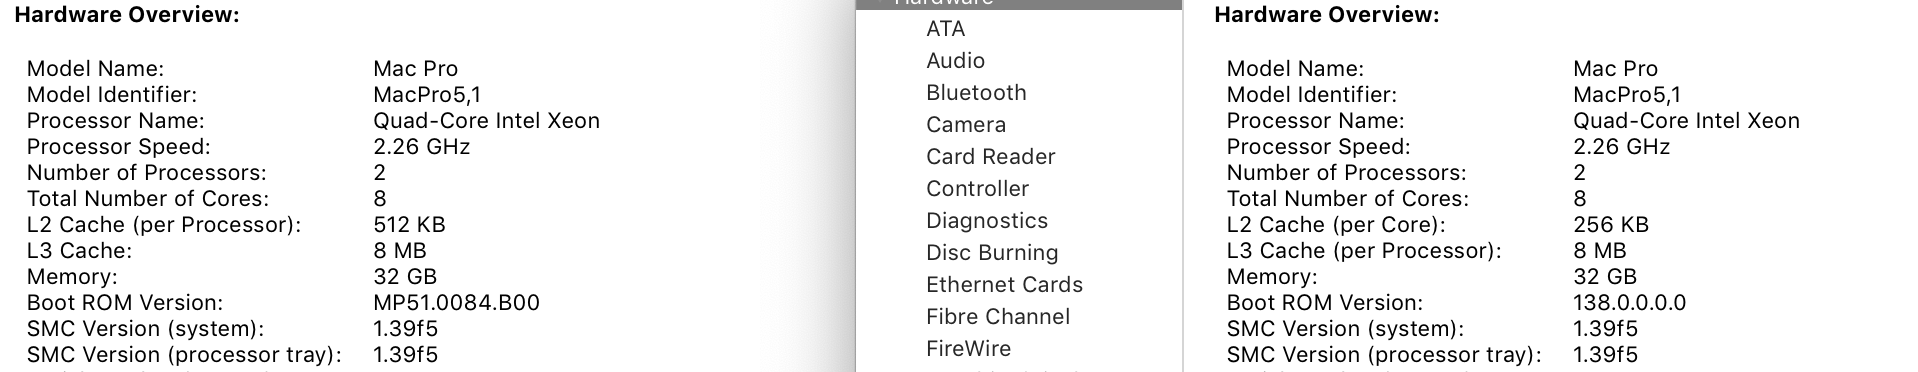The width and height of the screenshot is (1918, 372).
Task: View the Controller hardware entry
Action: 977,189
